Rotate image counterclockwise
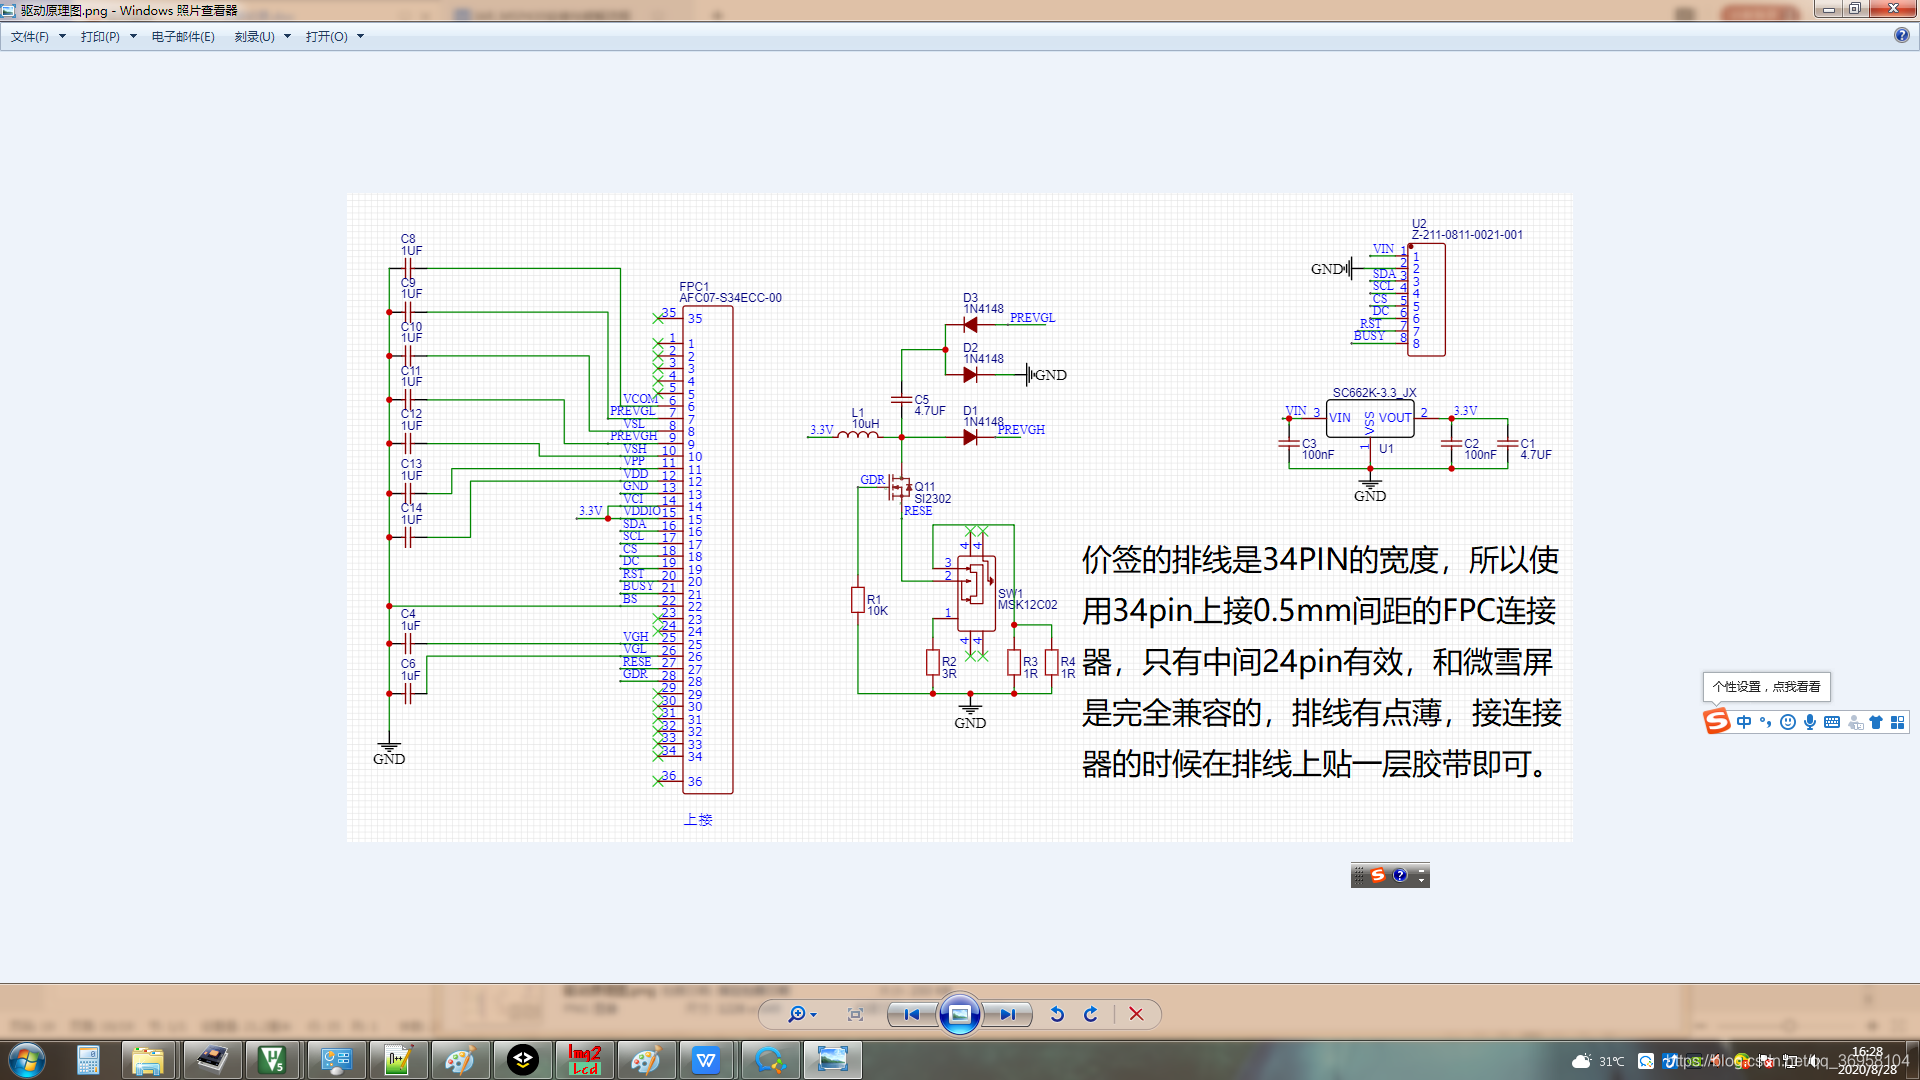This screenshot has width=1920, height=1080. pos(1057,1014)
